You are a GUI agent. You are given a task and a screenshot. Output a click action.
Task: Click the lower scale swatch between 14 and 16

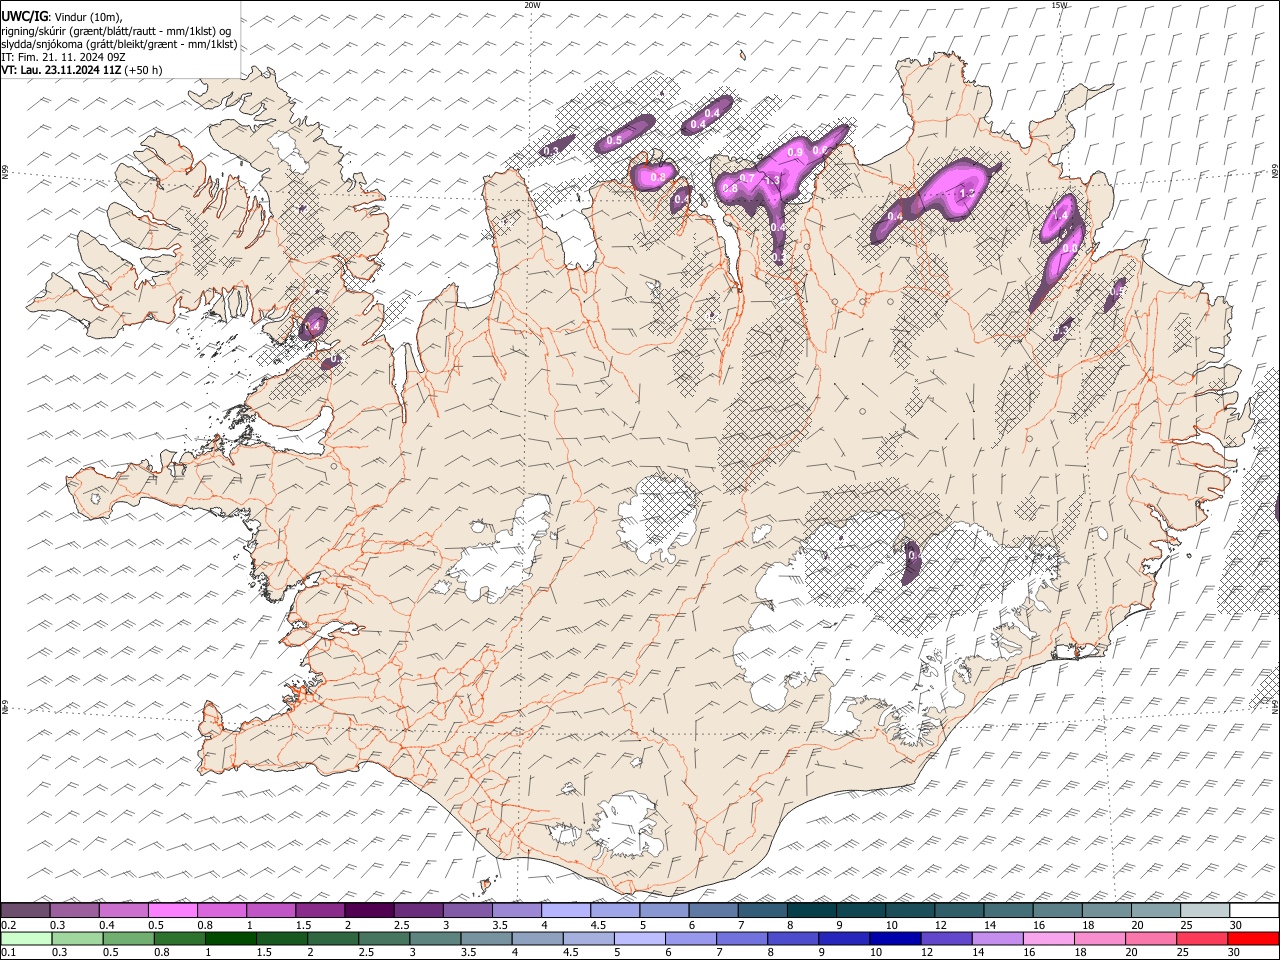click(997, 938)
